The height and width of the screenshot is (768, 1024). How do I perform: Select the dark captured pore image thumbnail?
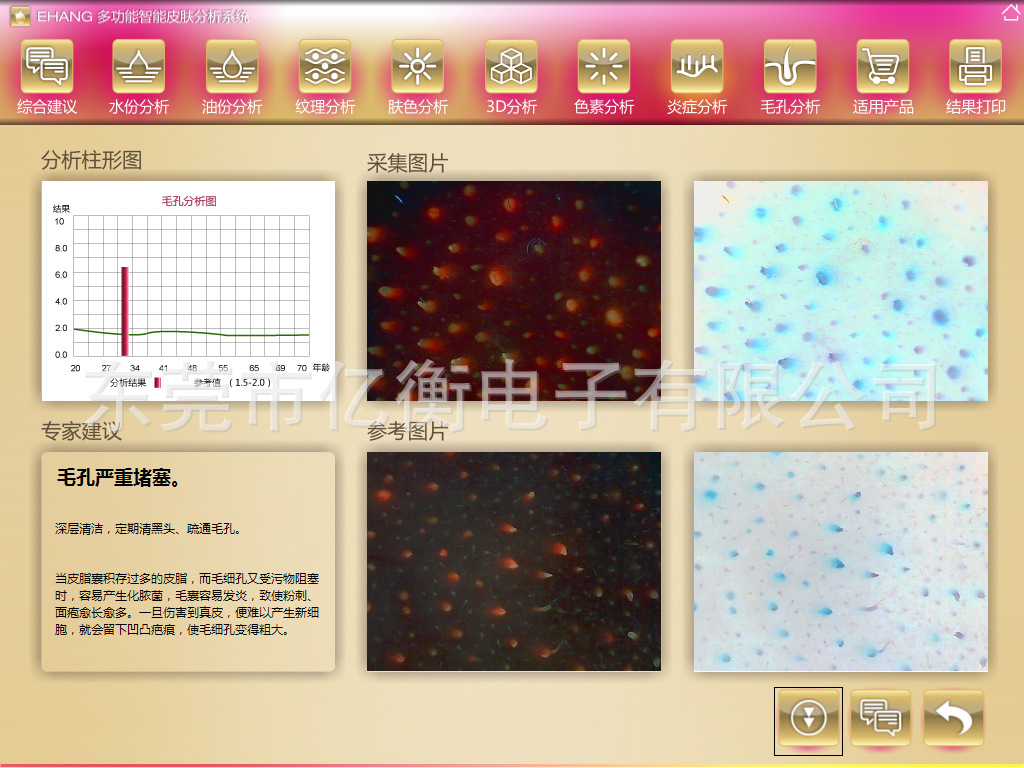[x=514, y=291]
